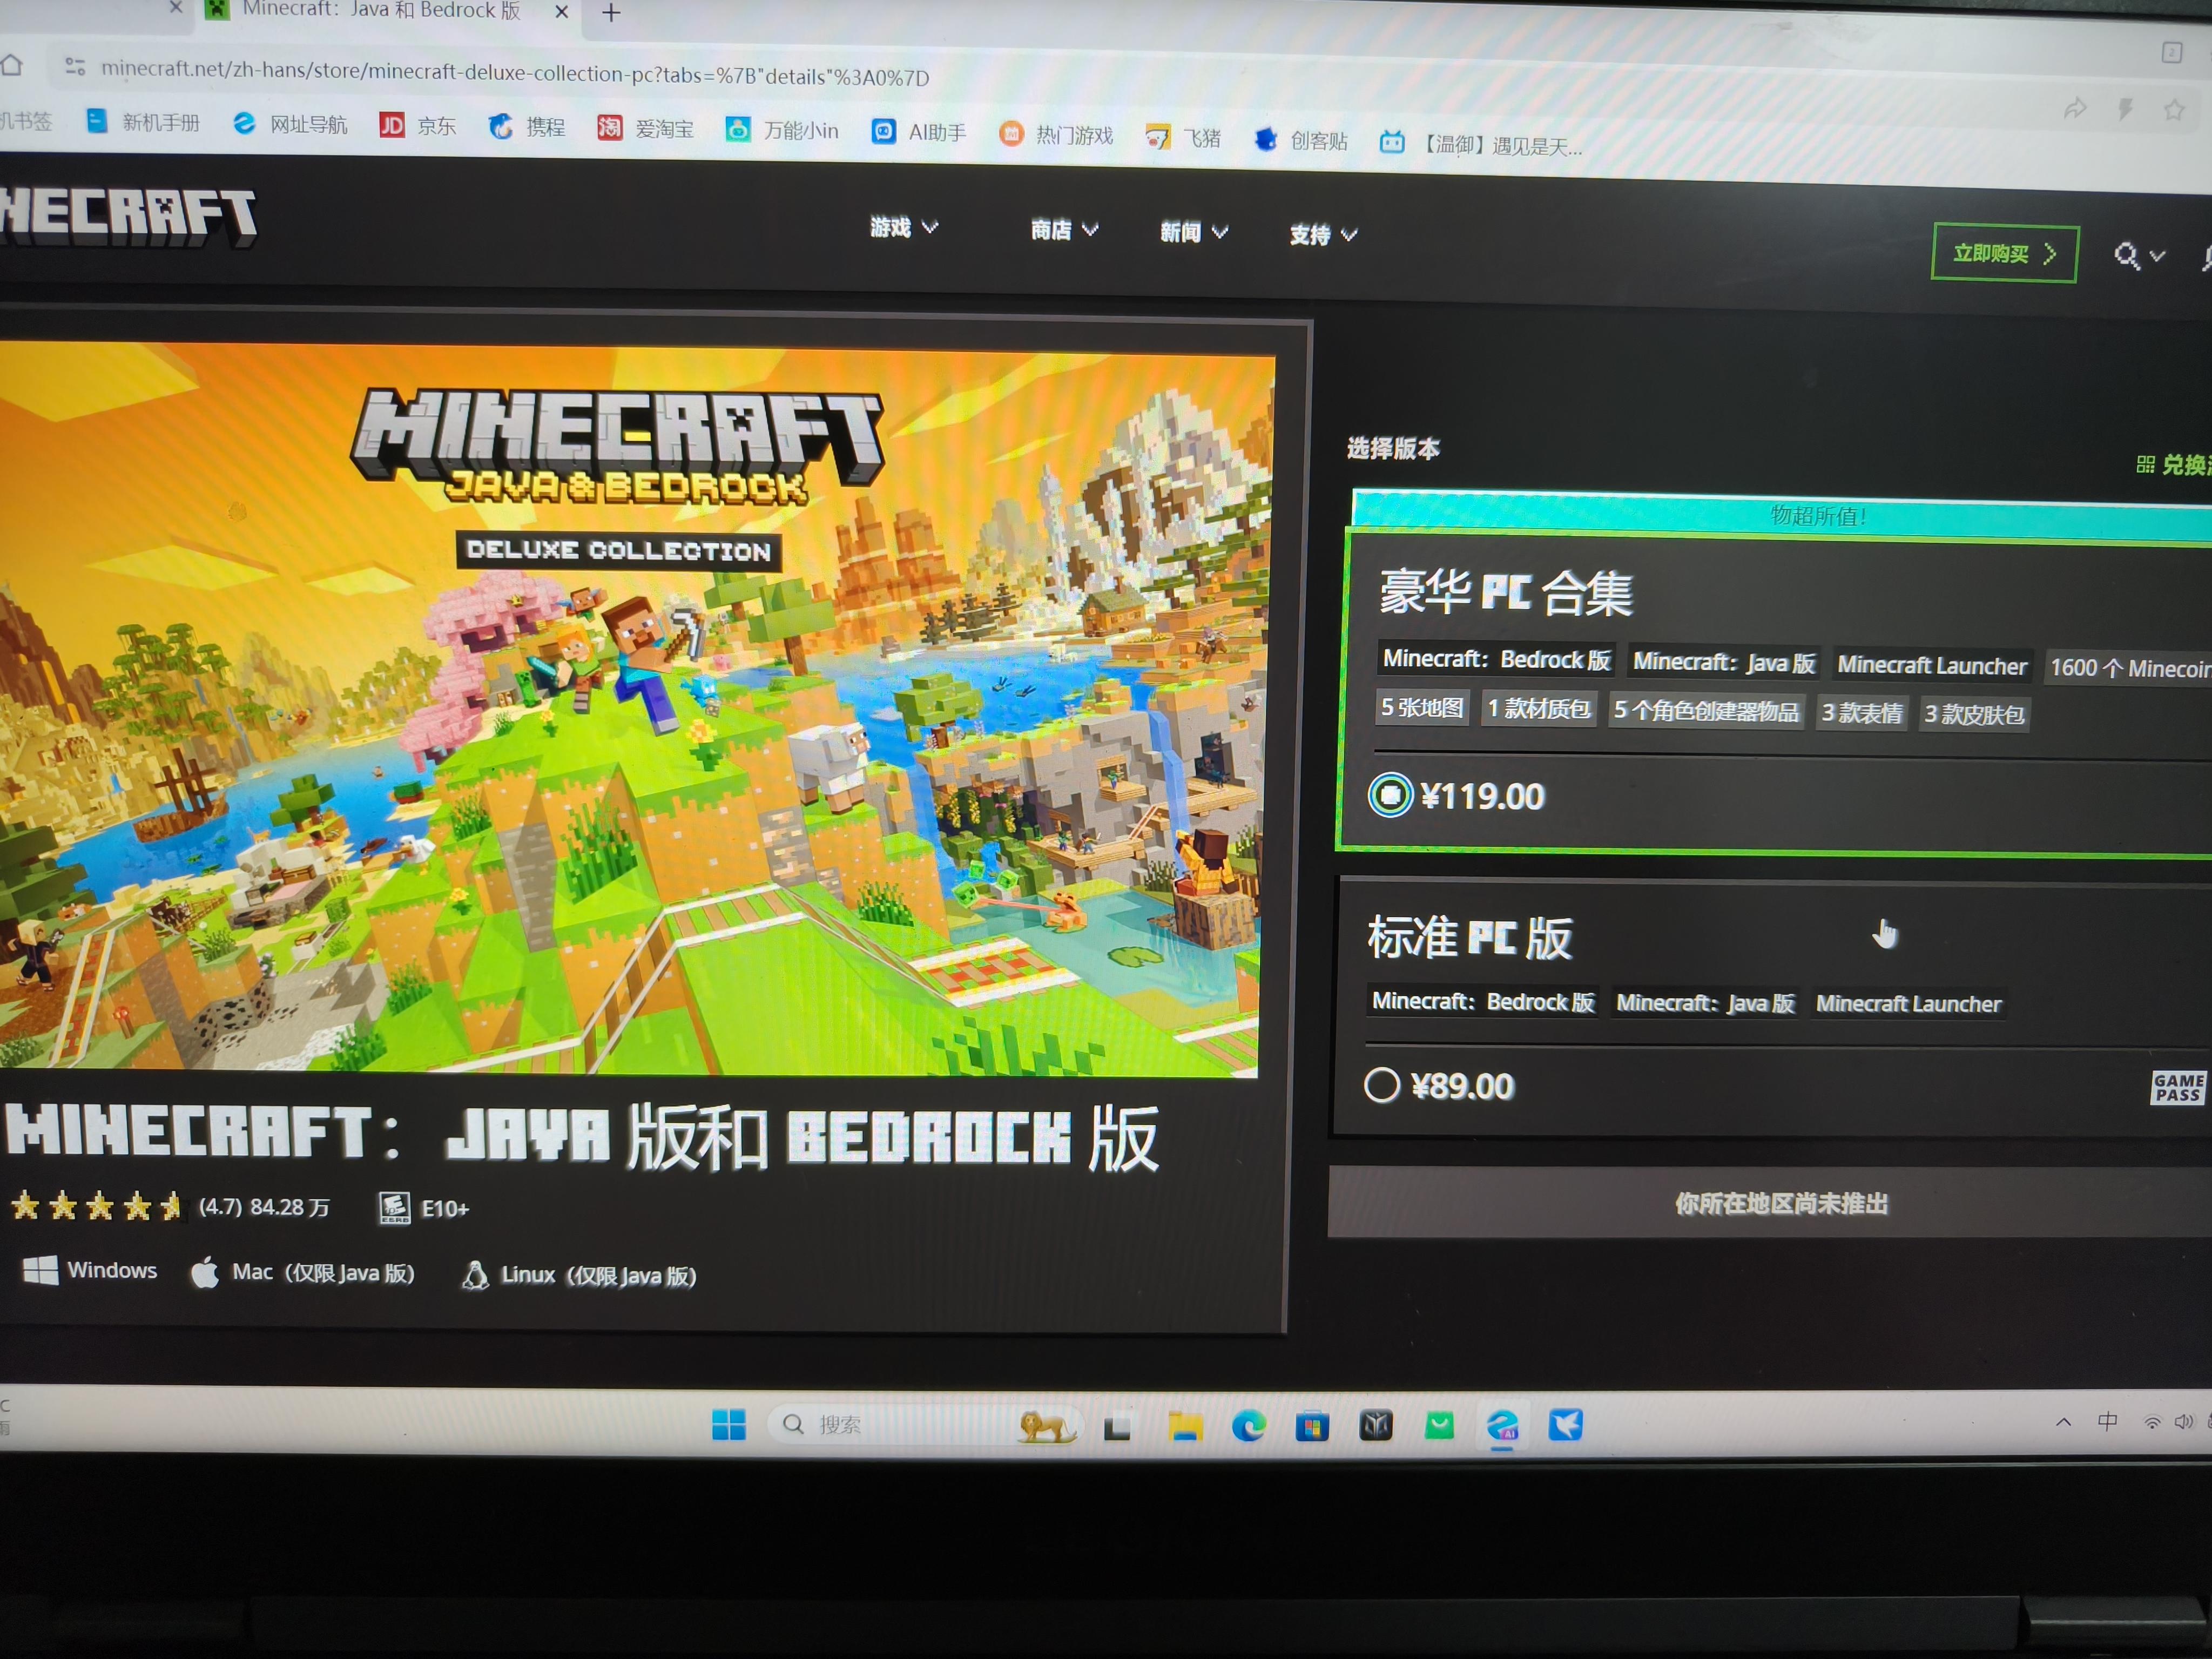Click the 标准 PC 版 title
The height and width of the screenshot is (1659, 2212).
(1470, 938)
